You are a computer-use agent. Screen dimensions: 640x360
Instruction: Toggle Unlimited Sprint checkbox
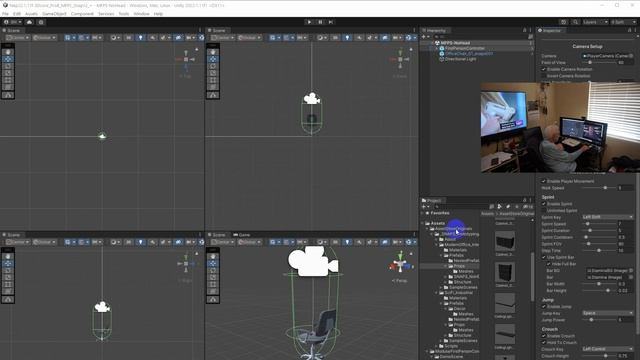click(544, 211)
